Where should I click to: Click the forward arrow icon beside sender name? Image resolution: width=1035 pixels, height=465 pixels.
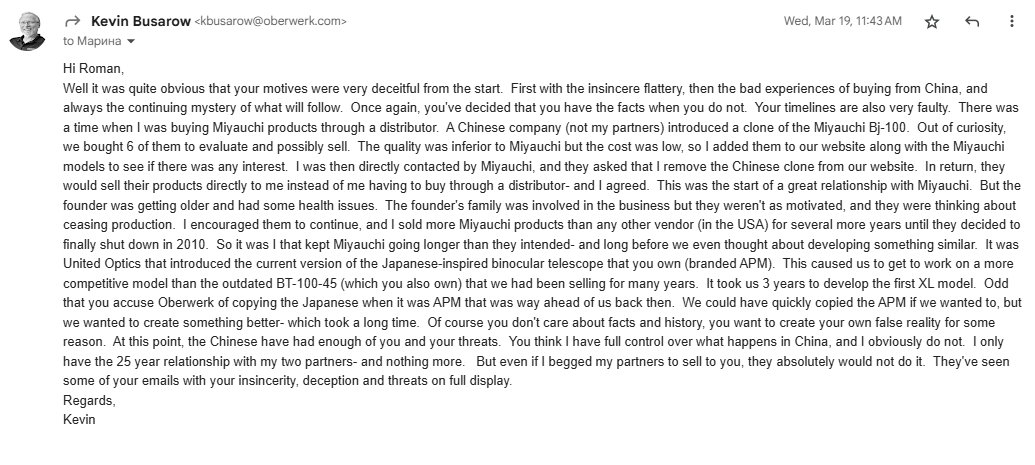(x=73, y=21)
